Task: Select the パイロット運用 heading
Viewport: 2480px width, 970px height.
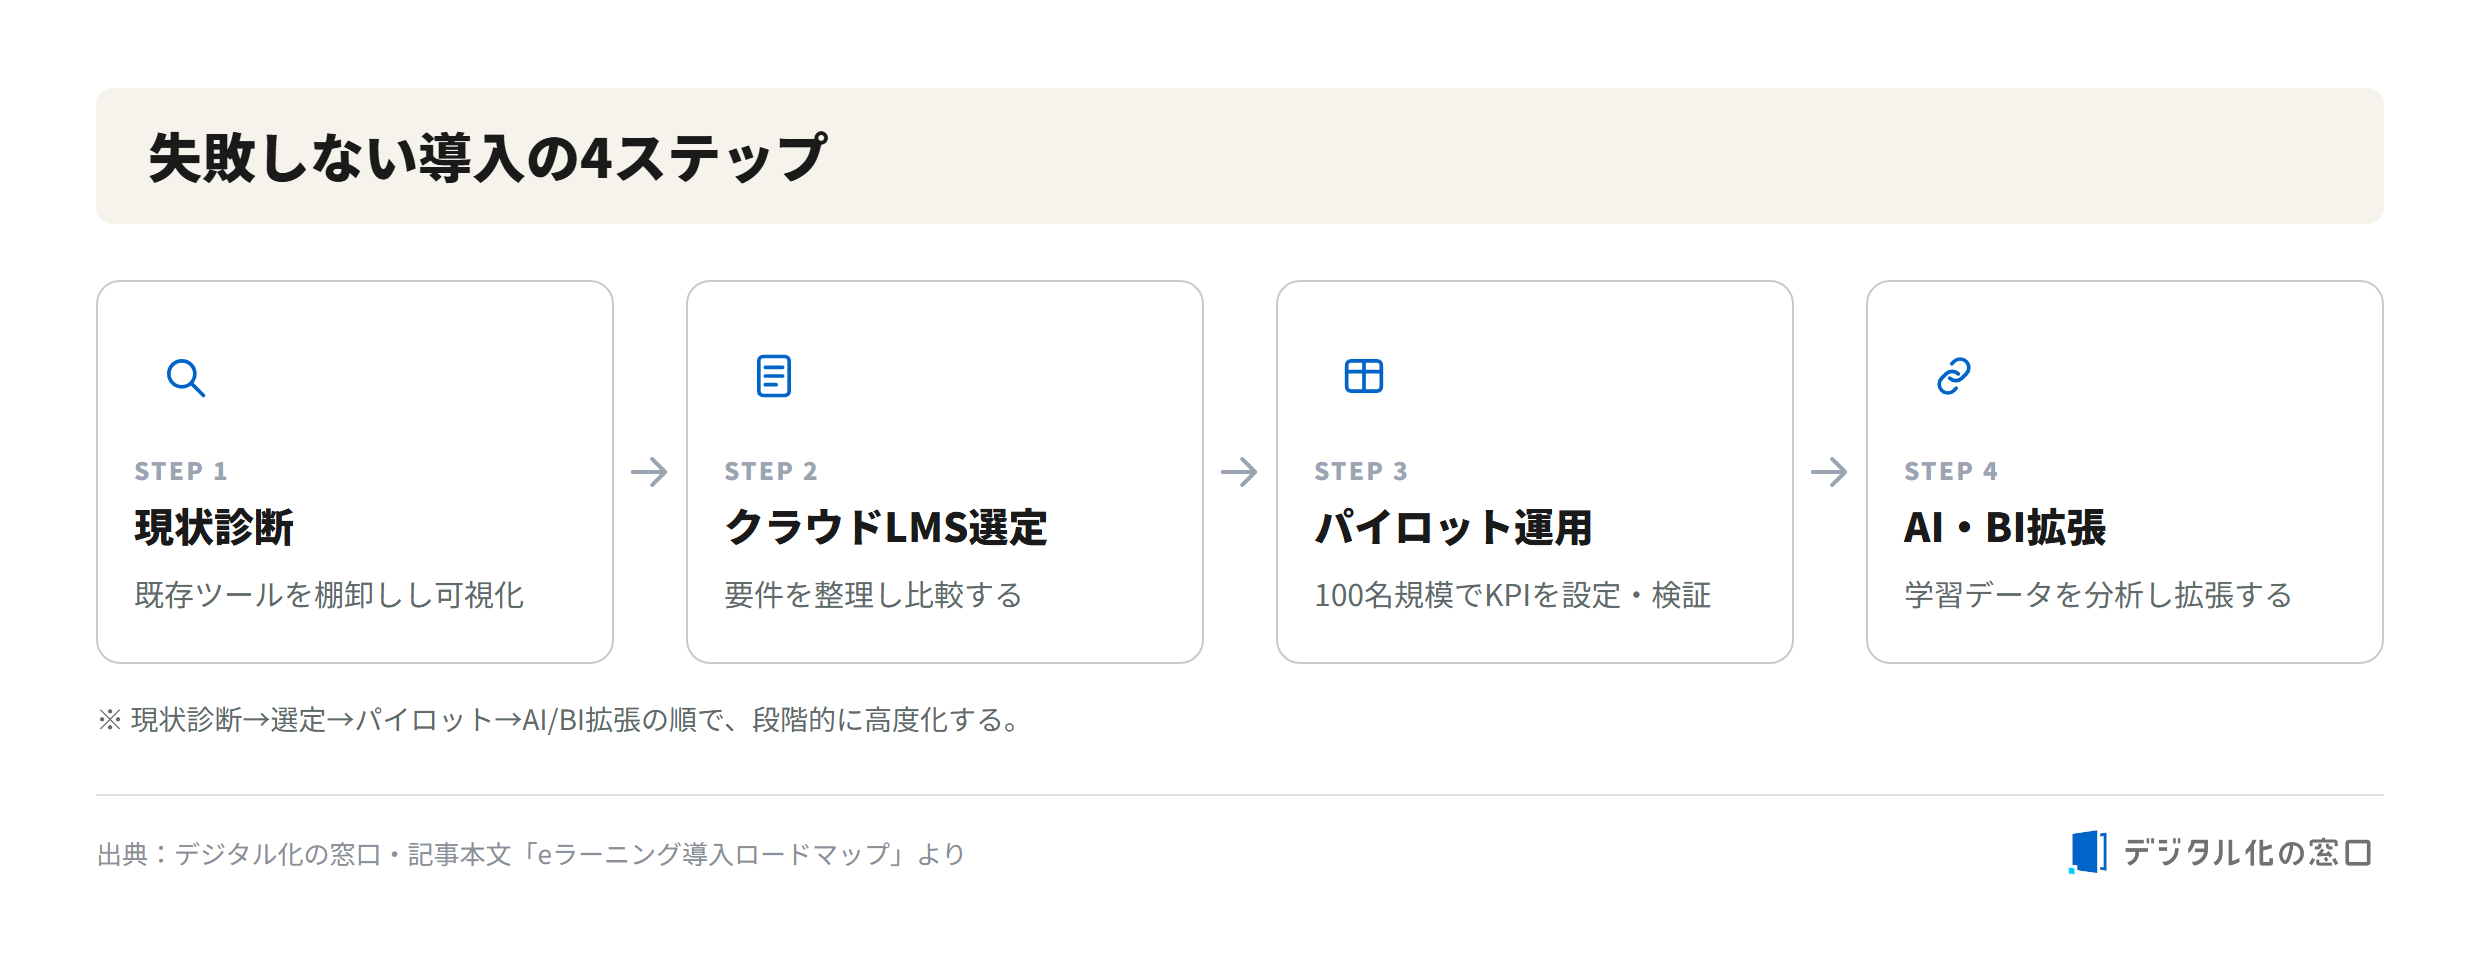Action: 1453,528
